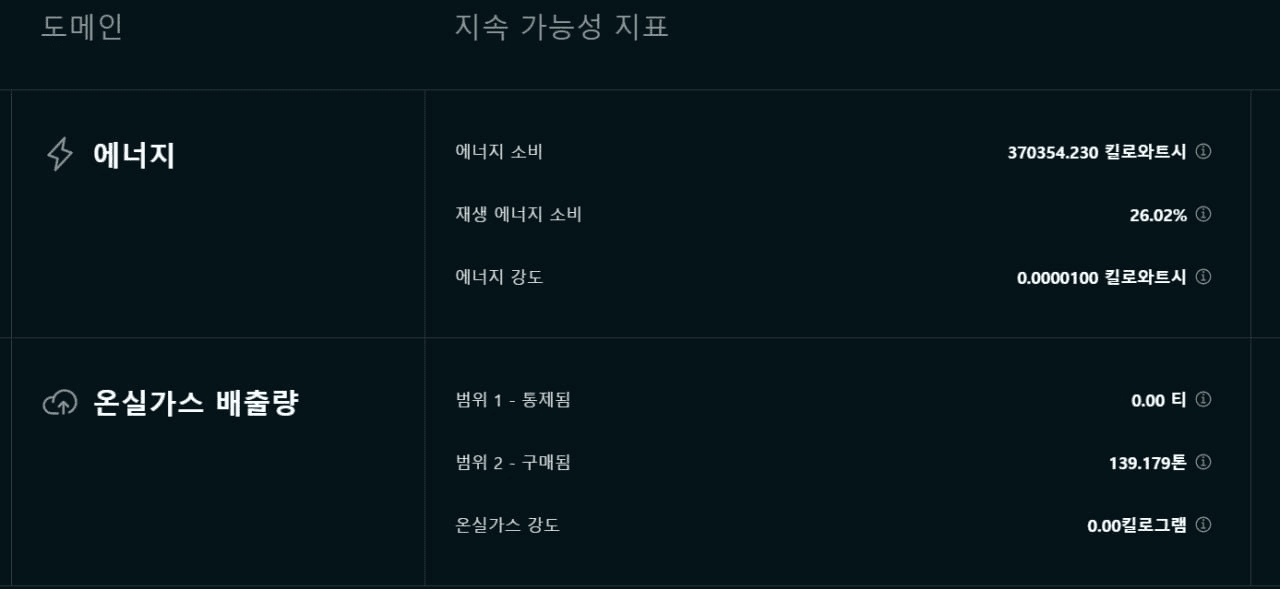Viewport: 1280px width, 589px height.
Task: Click the 지속 가능성 지표 column header
Action: (562, 27)
